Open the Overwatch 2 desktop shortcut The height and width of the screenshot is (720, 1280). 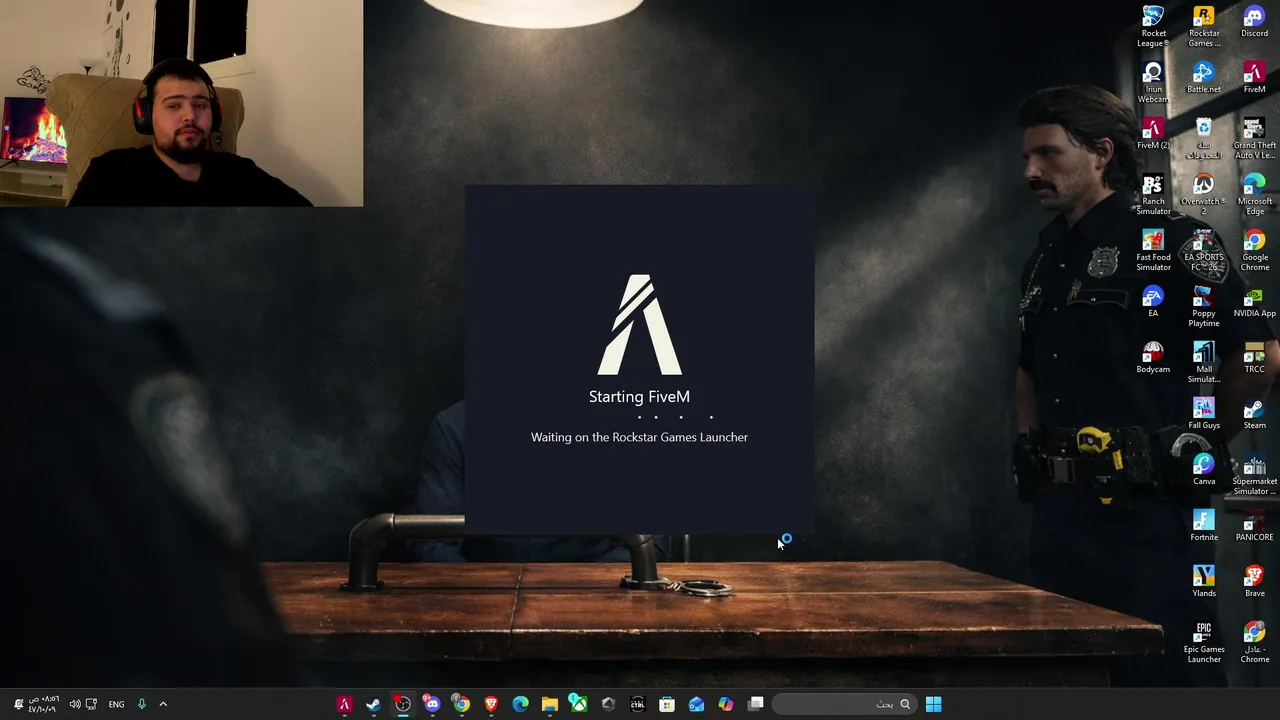tap(1204, 194)
